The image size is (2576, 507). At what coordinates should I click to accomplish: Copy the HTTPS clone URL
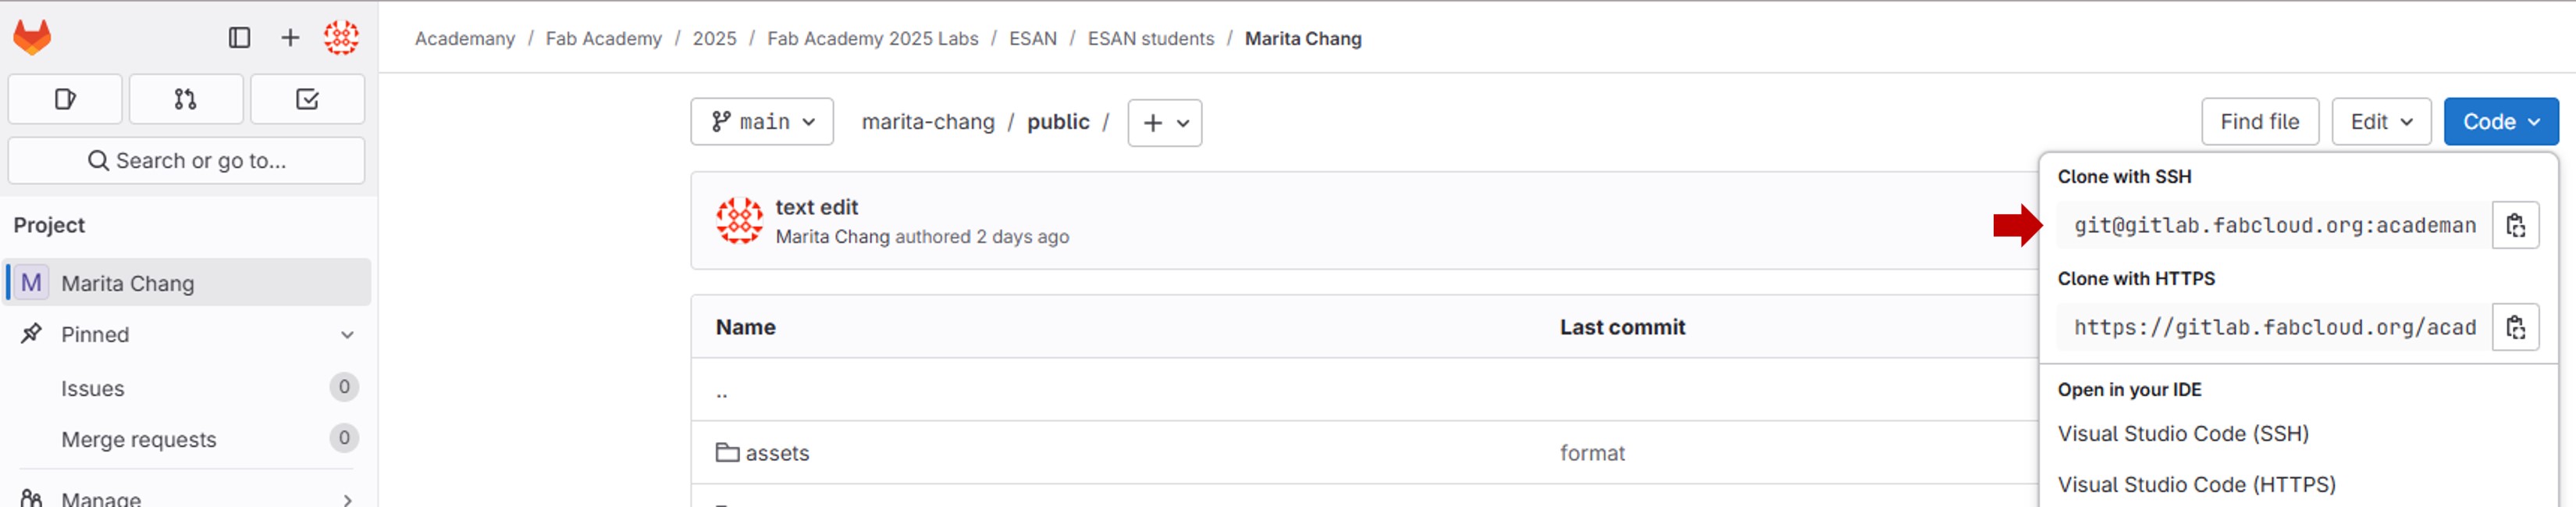tap(2515, 327)
